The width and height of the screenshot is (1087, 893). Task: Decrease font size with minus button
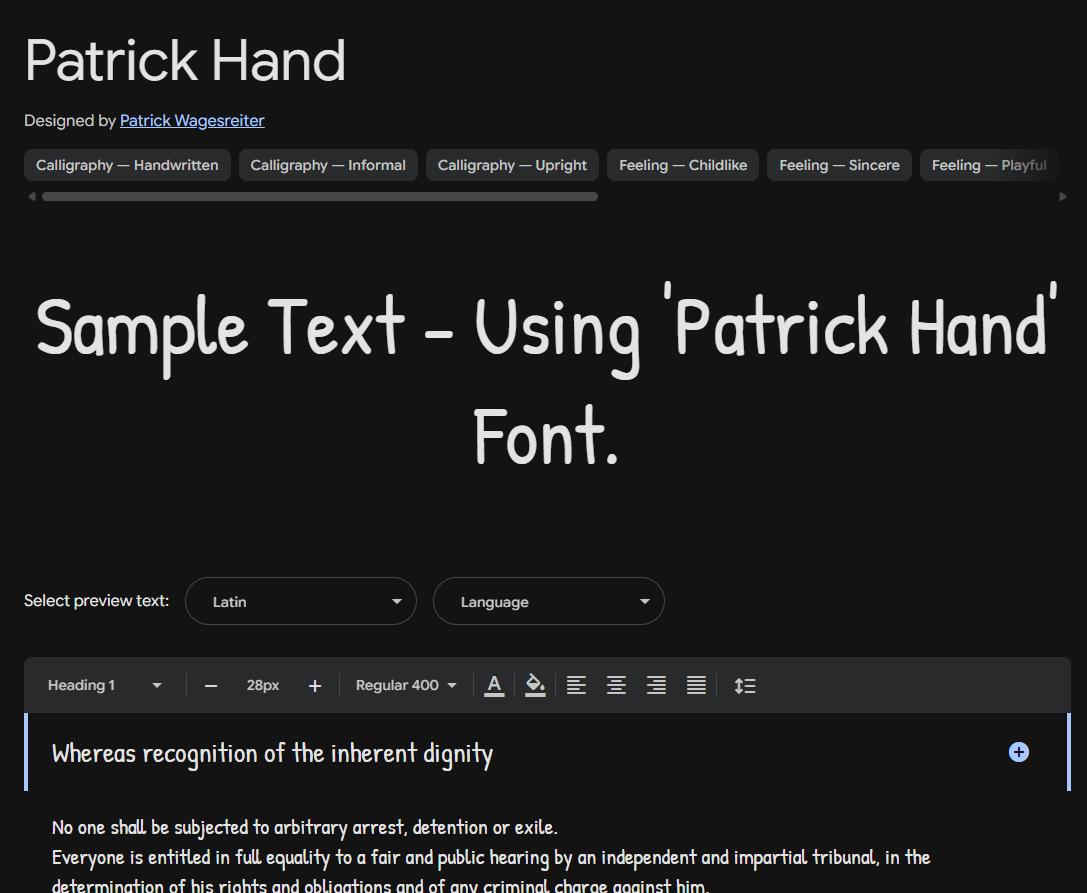pyautogui.click(x=211, y=686)
